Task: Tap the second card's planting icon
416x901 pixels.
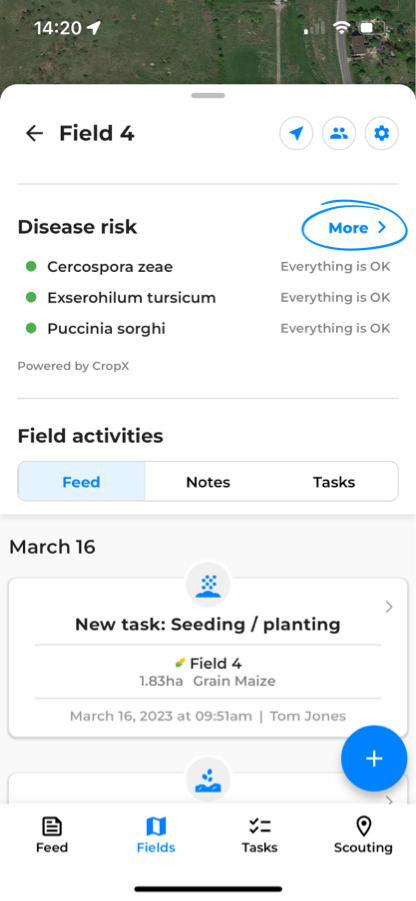Action: coord(208,780)
